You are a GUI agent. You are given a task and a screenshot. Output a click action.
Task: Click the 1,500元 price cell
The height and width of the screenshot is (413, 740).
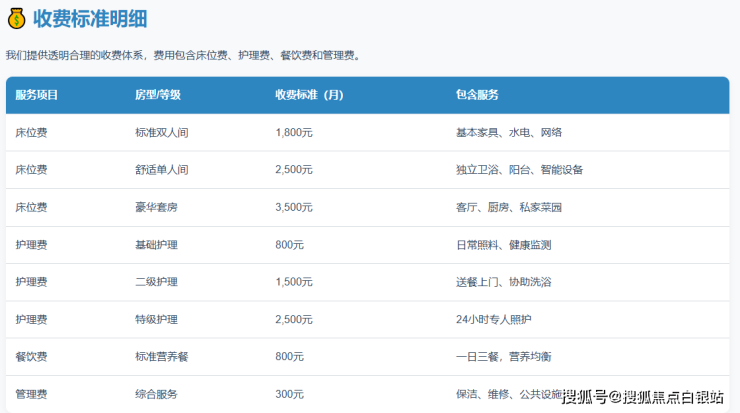pyautogui.click(x=294, y=282)
